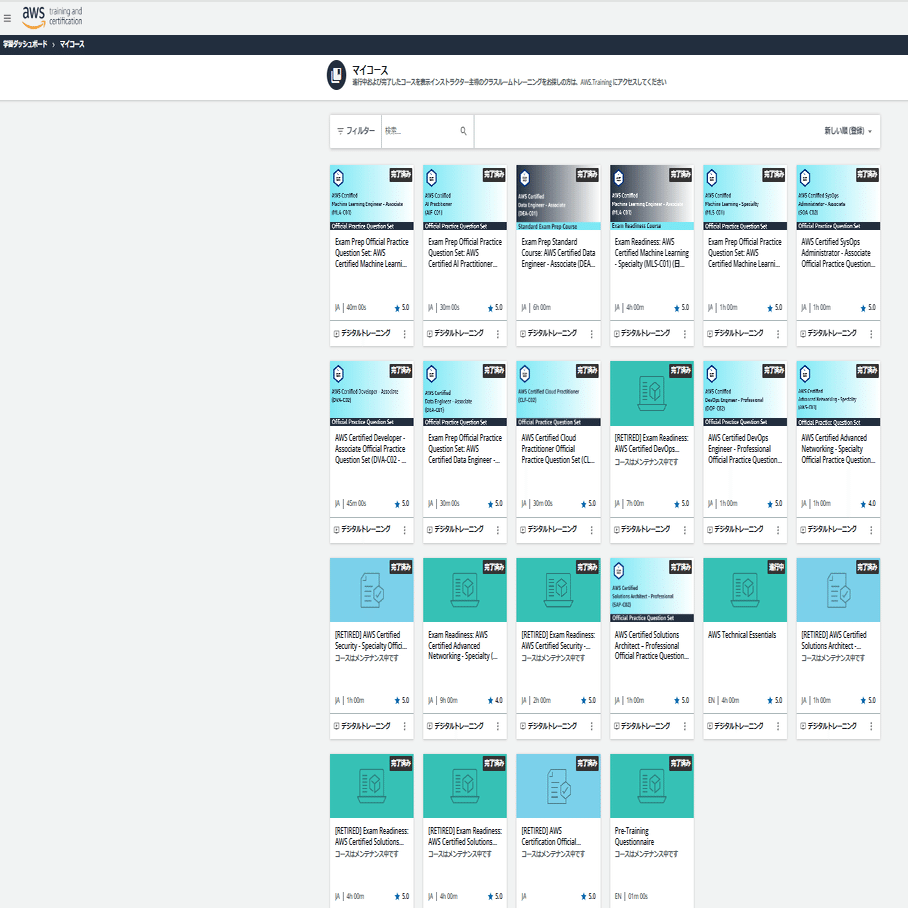Click the My Courses book icon
908x908 pixels.
(x=336, y=75)
